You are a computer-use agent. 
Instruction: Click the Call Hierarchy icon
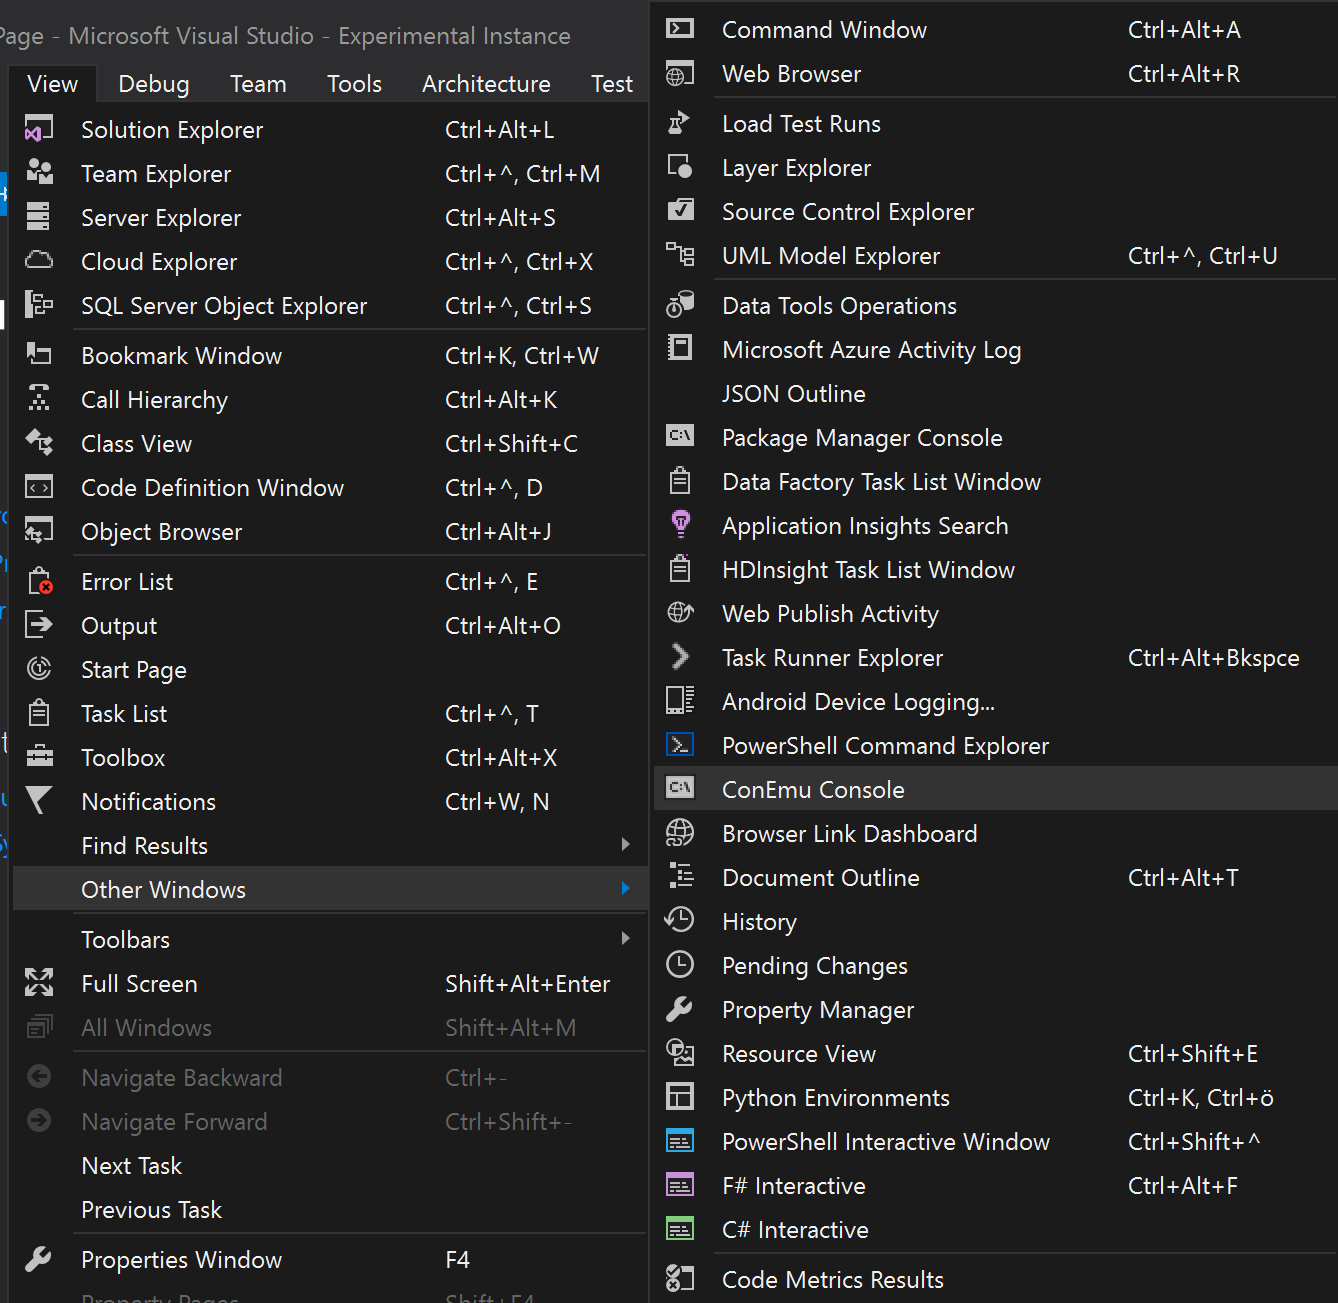[39, 400]
